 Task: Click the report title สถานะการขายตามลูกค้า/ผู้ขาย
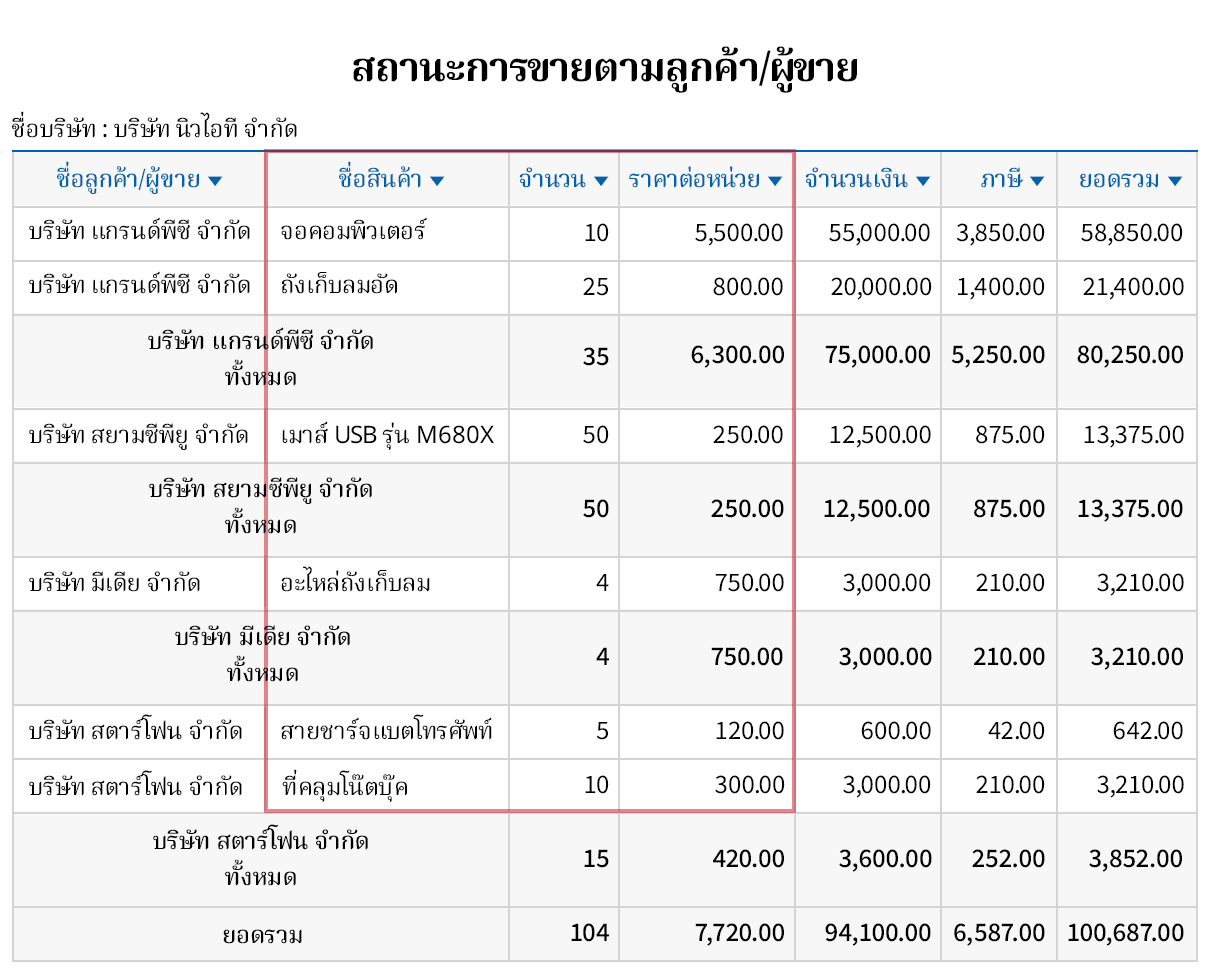[604, 67]
